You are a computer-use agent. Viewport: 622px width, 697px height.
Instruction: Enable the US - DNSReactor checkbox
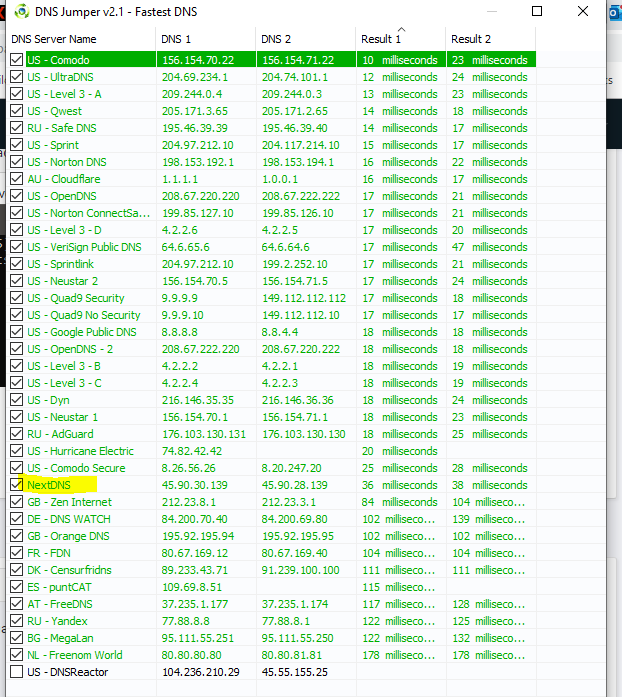click(16, 672)
